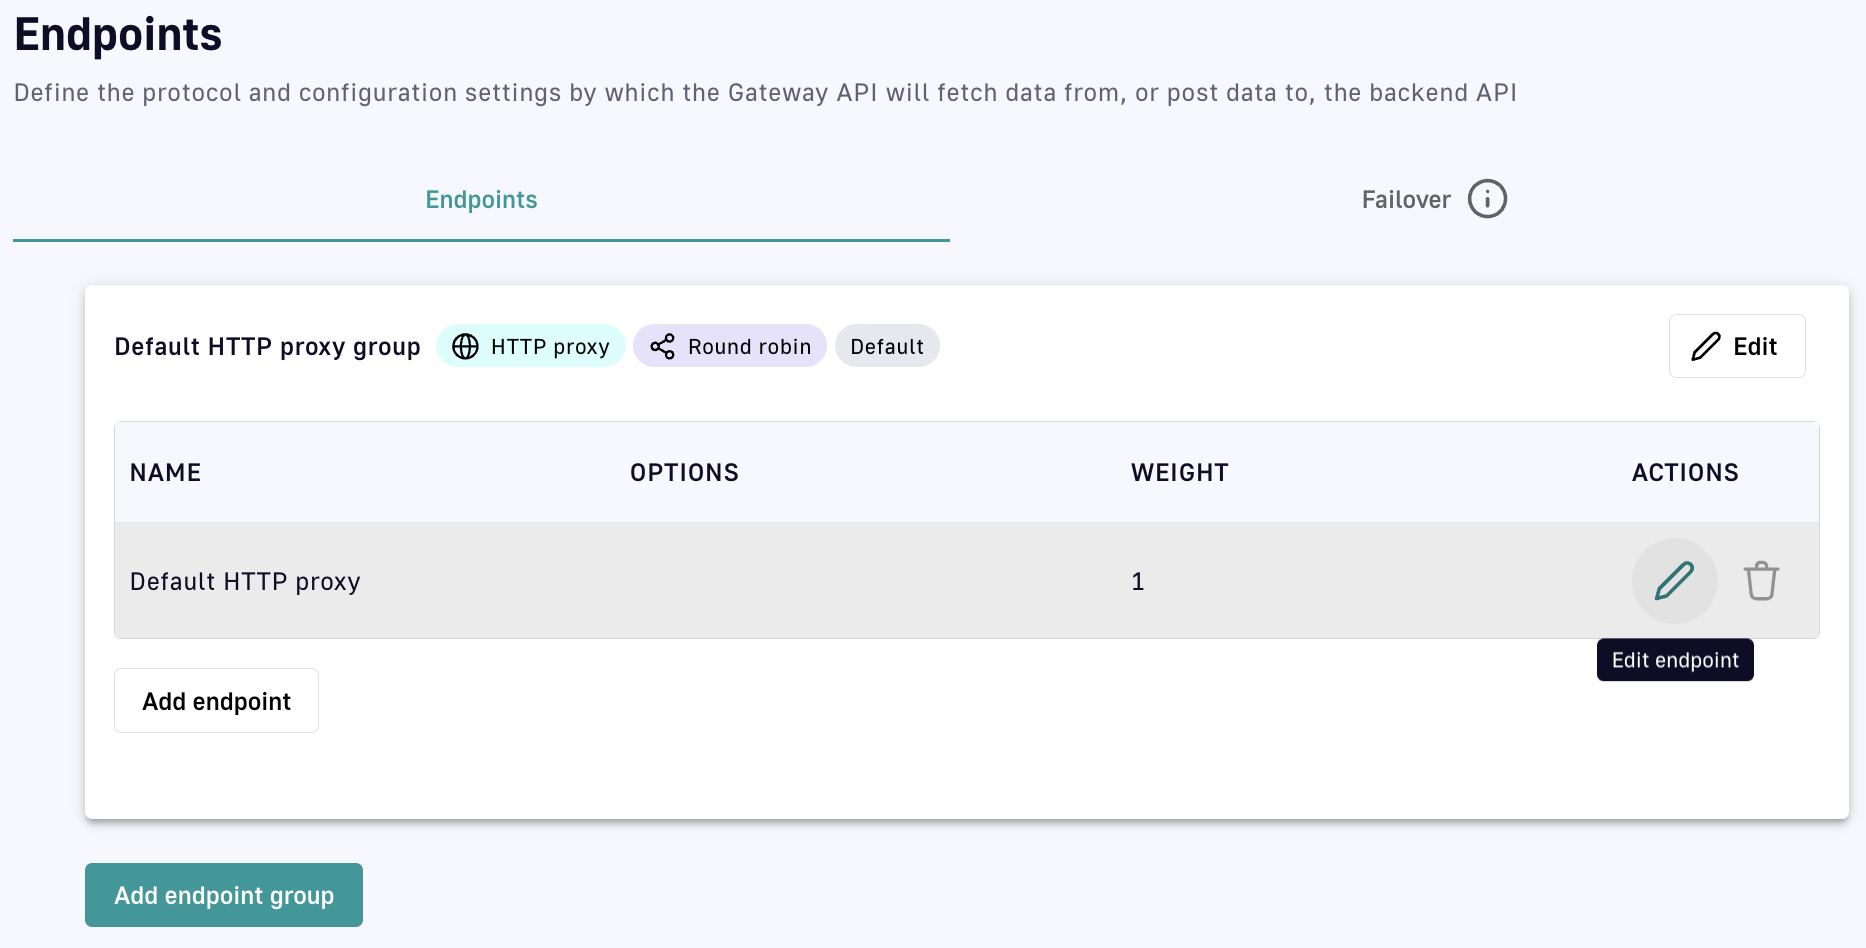Switch to the Failover tab
This screenshot has width=1866, height=948.
[1405, 200]
